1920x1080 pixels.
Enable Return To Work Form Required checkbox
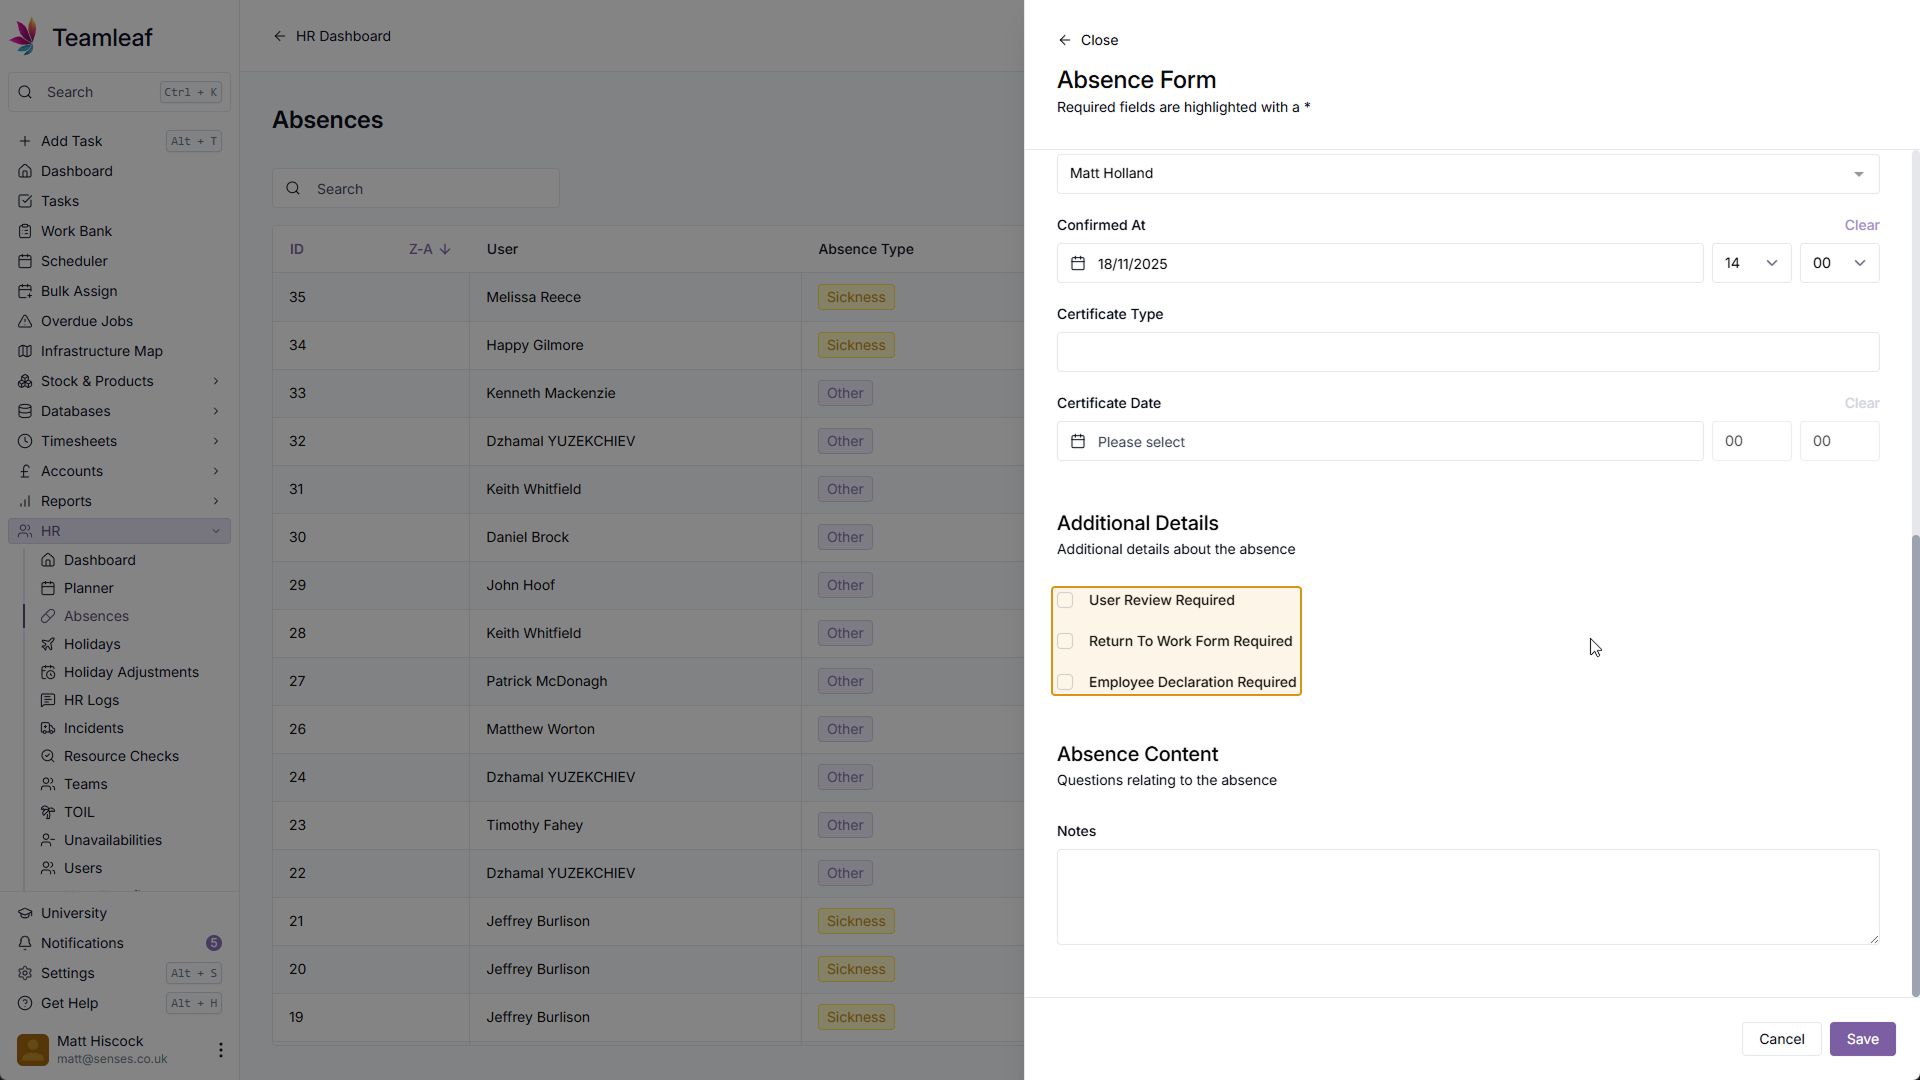pos(1065,641)
